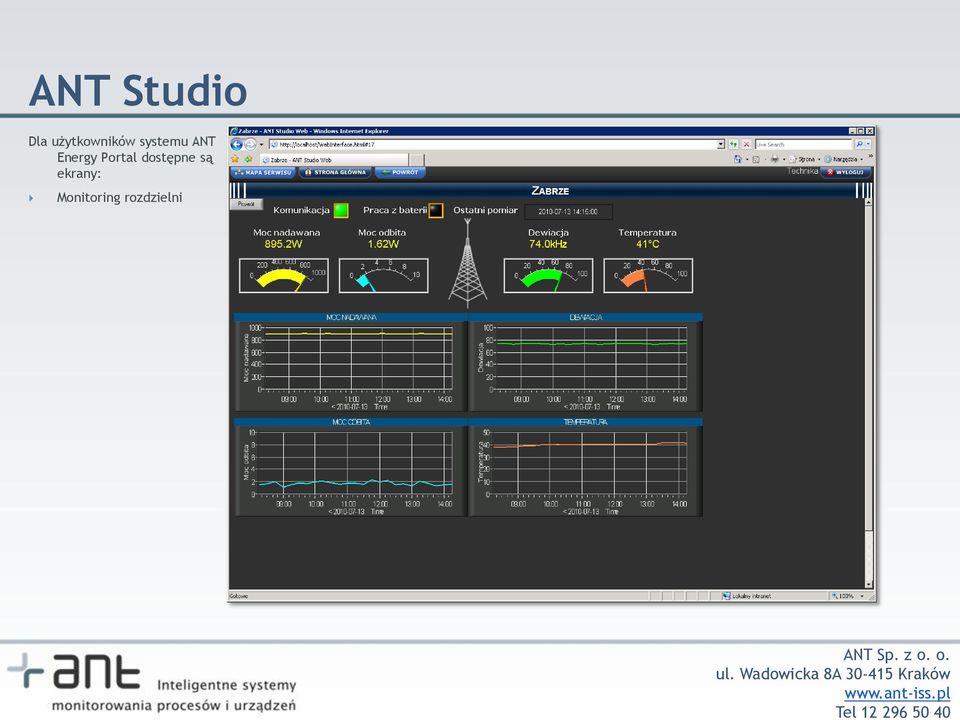Click the address bar with localhost URL
Image resolution: width=960 pixels, height=720 pixels.
coord(493,144)
